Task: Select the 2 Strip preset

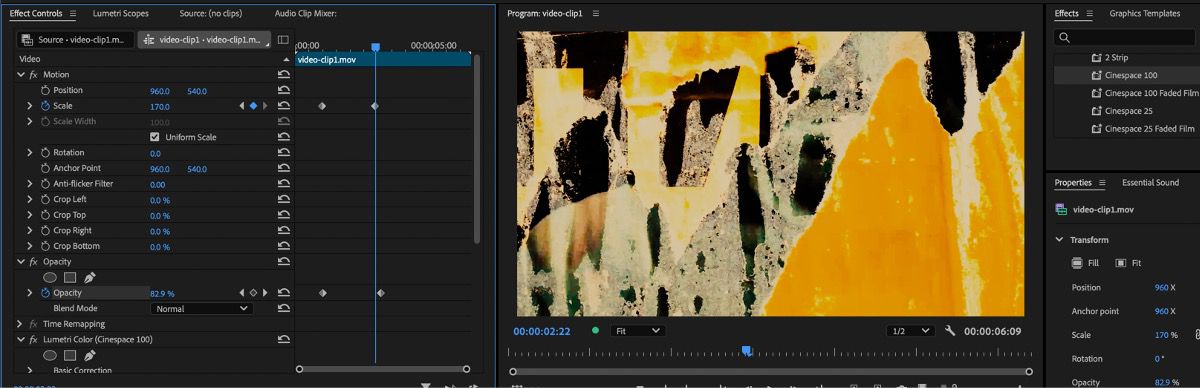Action: (x=1118, y=58)
